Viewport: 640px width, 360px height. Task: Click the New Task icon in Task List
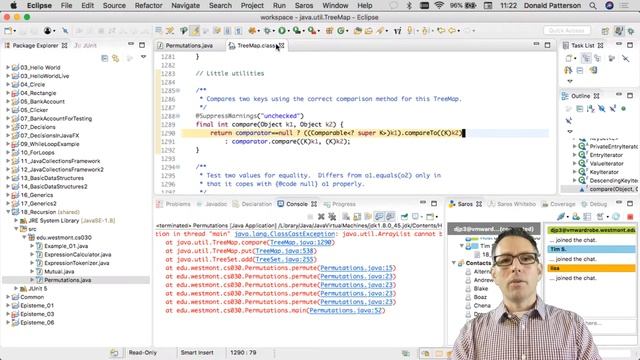pyautogui.click(x=569, y=58)
